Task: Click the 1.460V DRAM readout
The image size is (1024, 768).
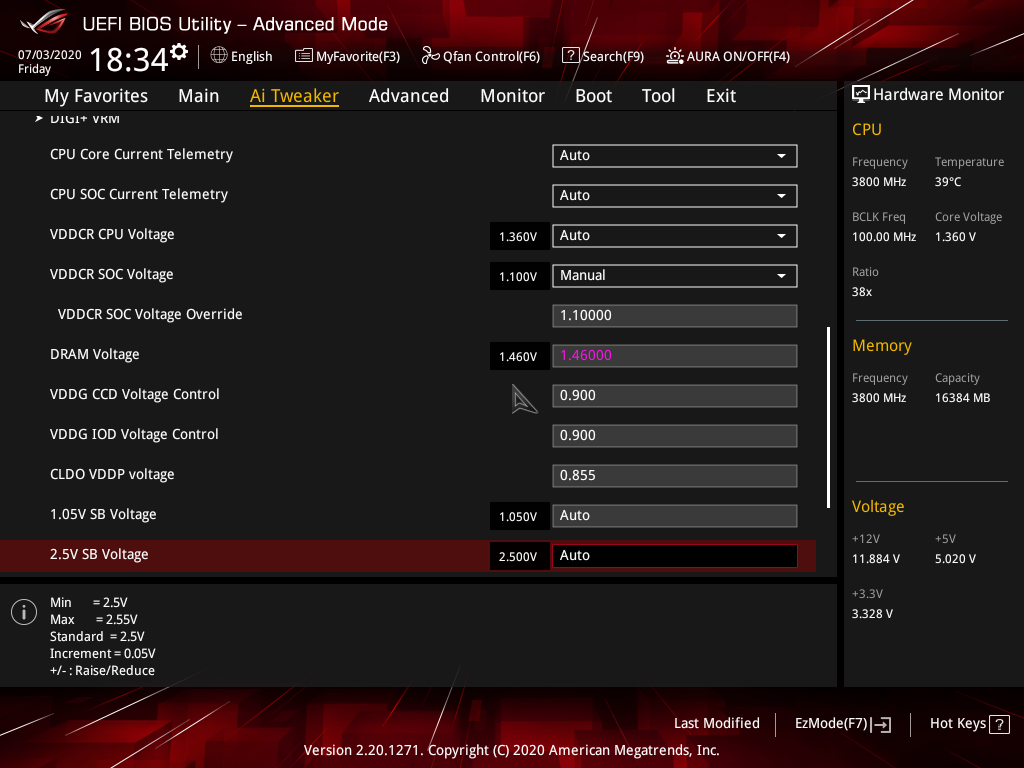Action: (519, 357)
